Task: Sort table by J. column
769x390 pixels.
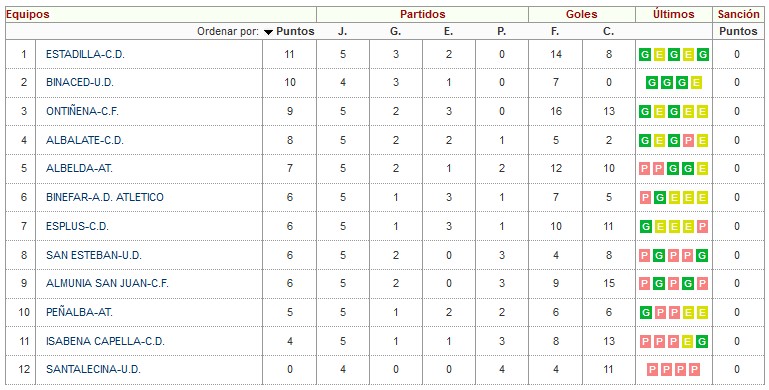Action: (x=342, y=31)
